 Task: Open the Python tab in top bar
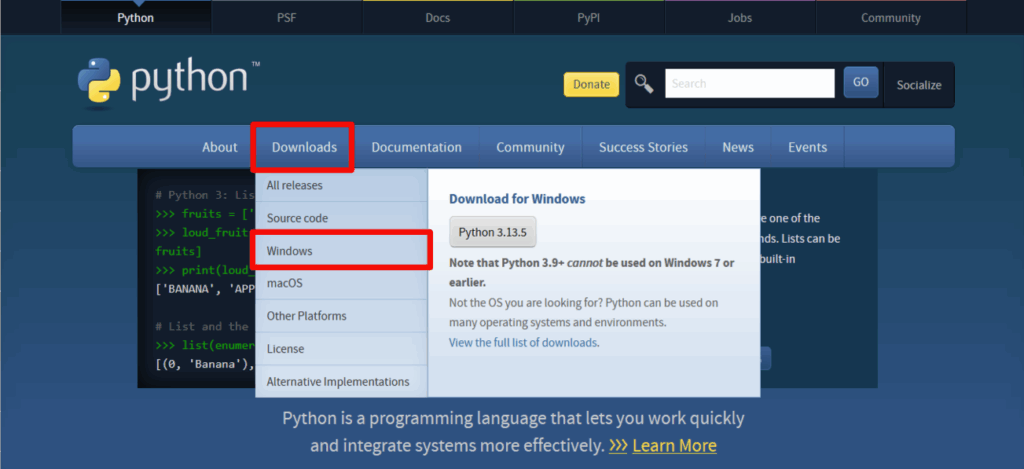click(136, 18)
